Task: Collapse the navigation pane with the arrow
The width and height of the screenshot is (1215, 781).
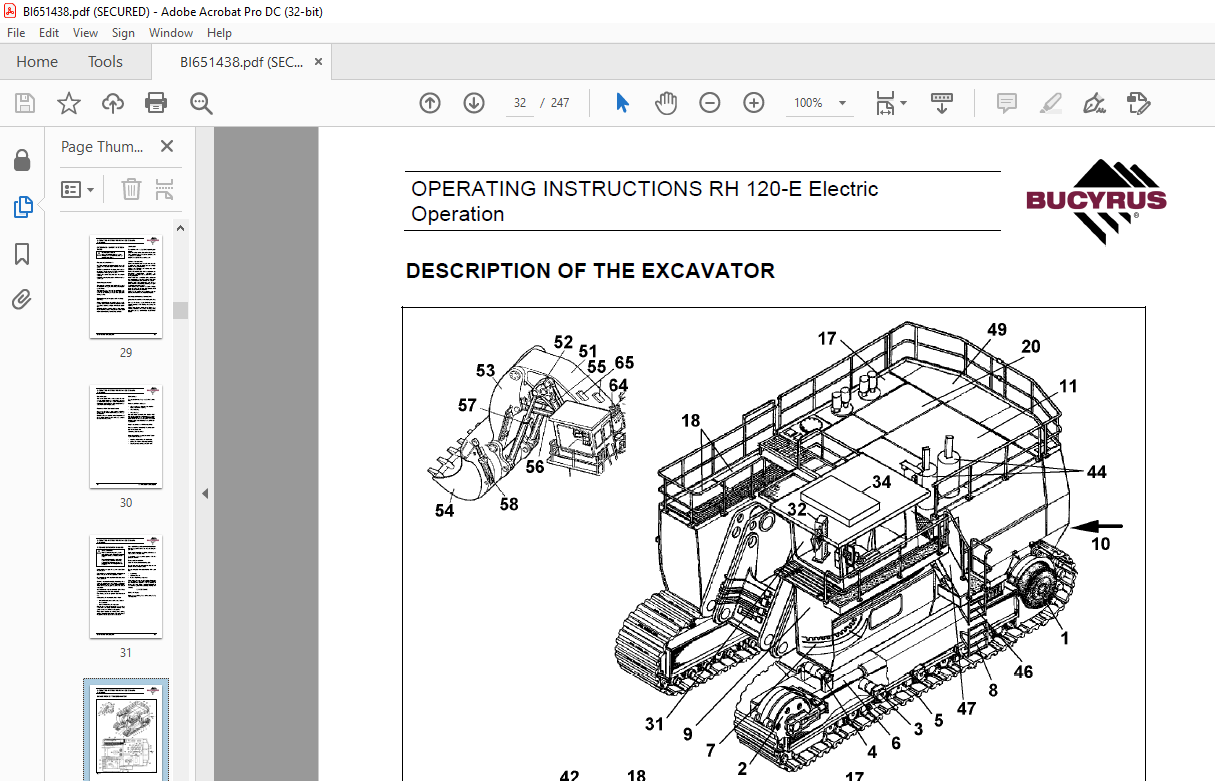Action: (205, 493)
